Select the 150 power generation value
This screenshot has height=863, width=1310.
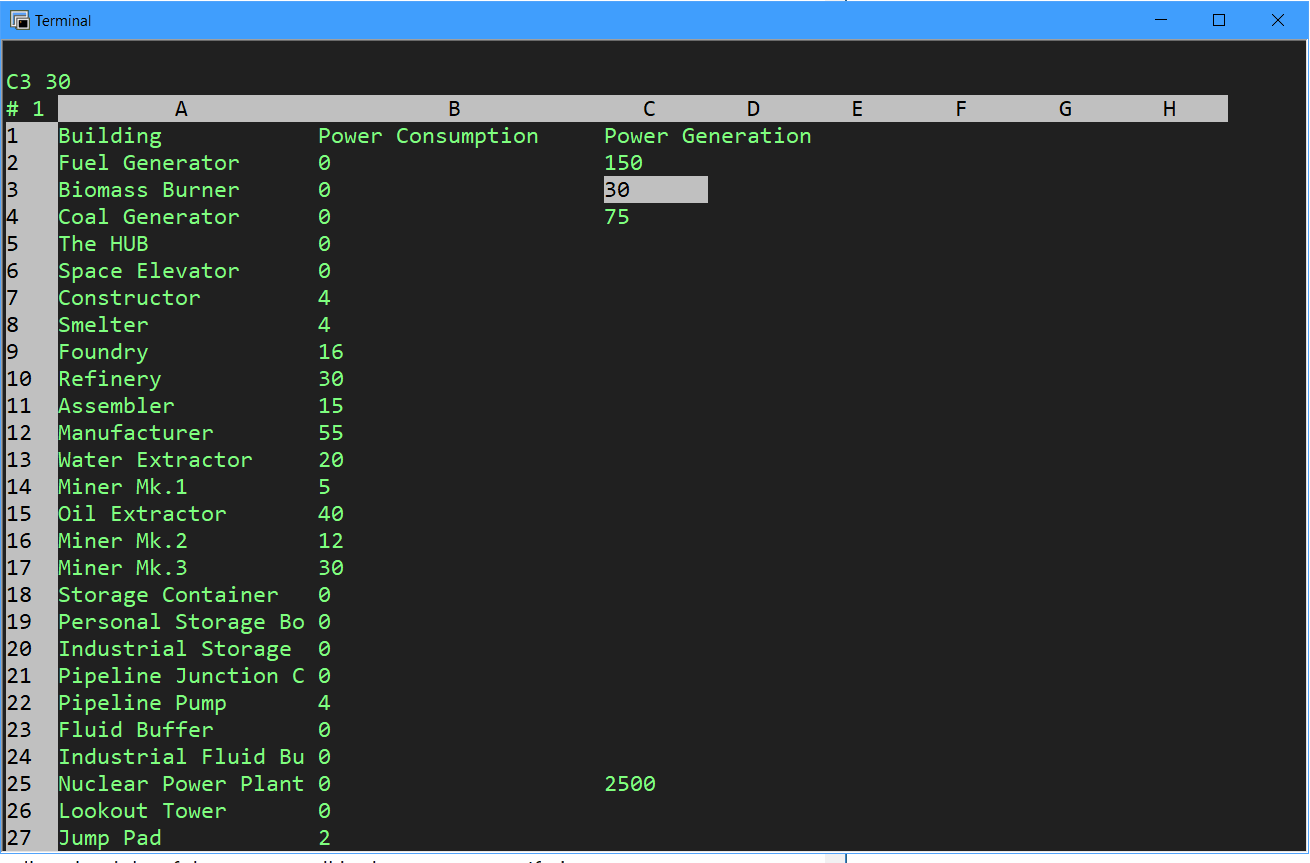click(624, 163)
